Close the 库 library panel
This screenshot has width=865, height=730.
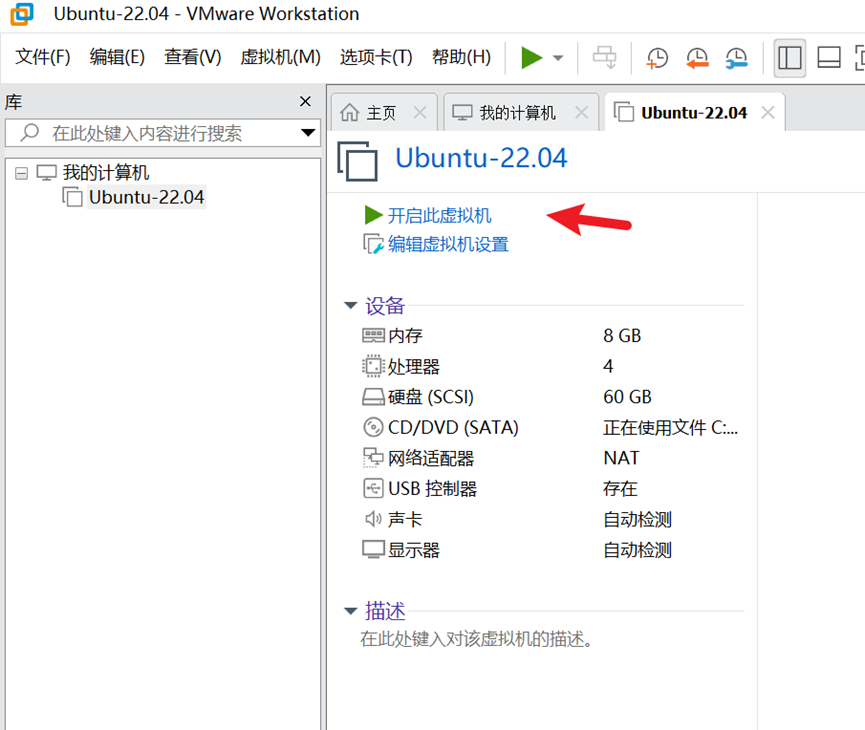point(305,102)
